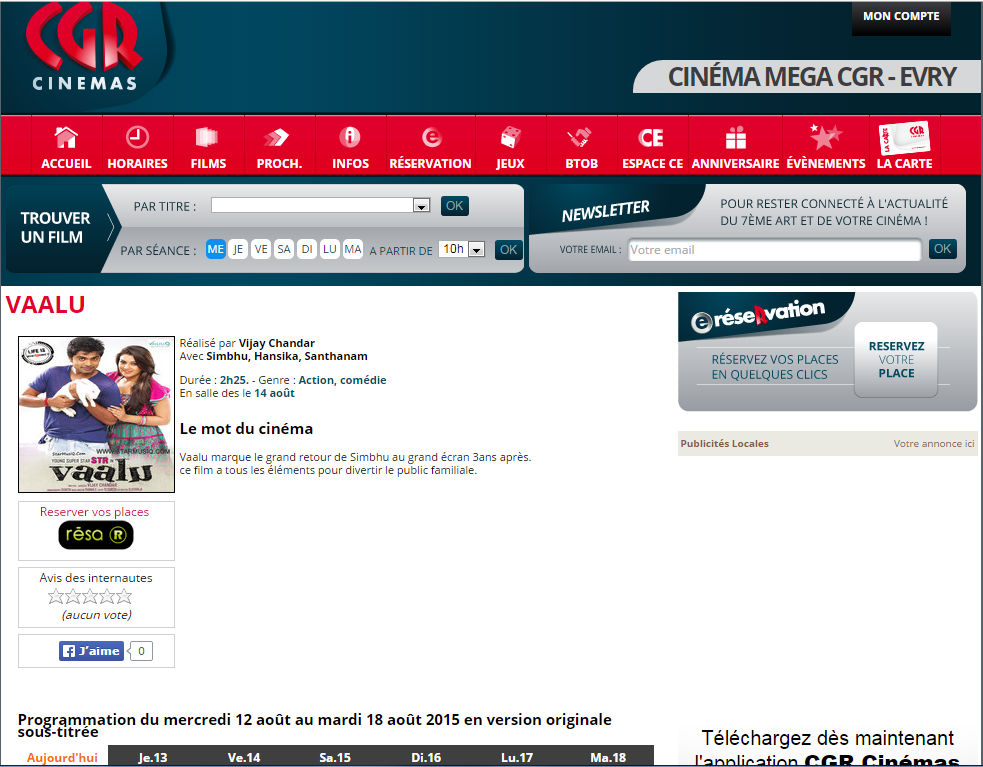This screenshot has height=767, width=983.
Task: Click the Cinéma Mega CGR - Evry heading
Action: 812,77
